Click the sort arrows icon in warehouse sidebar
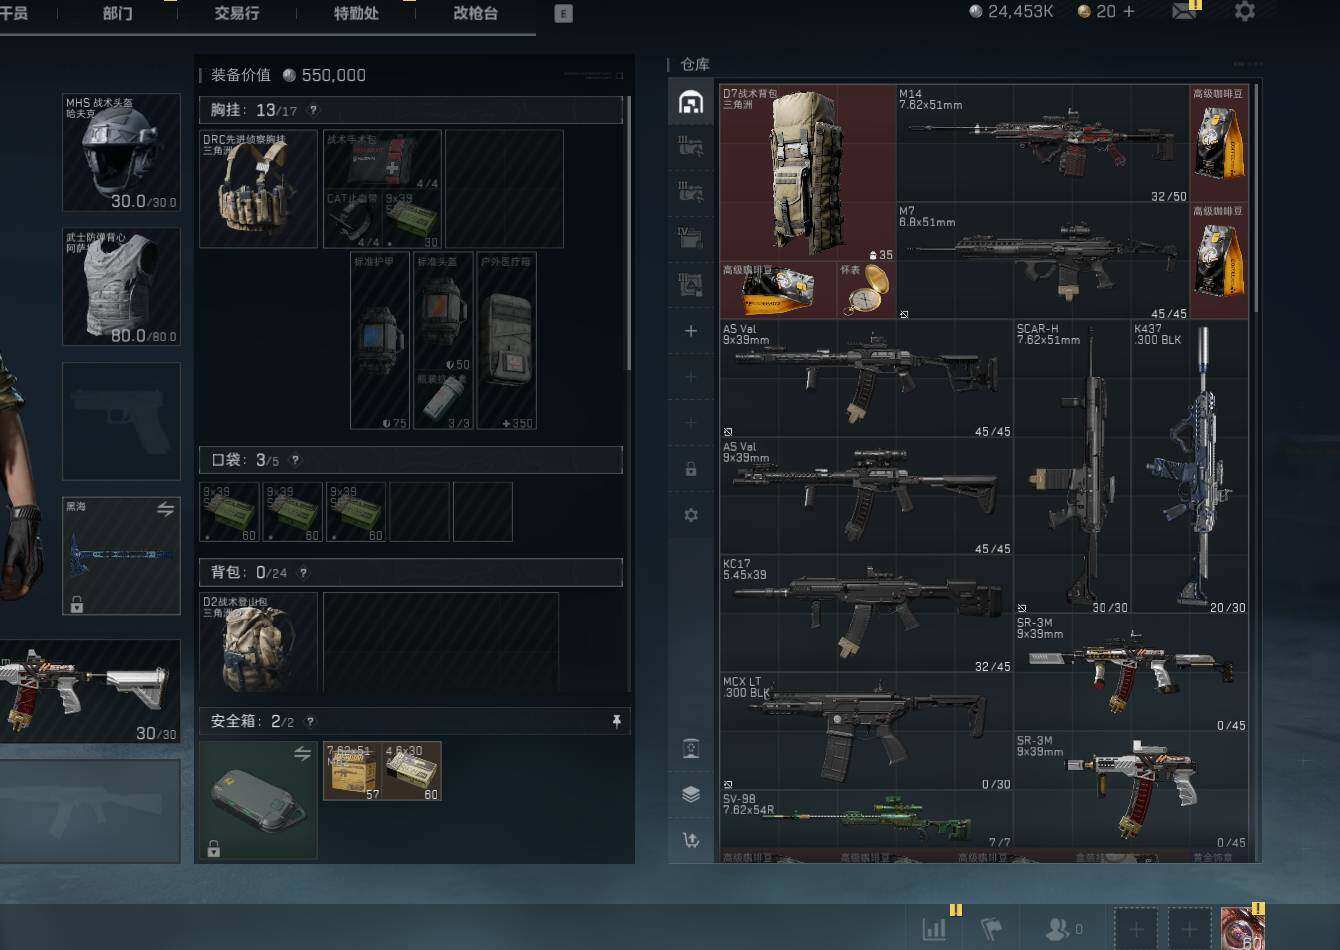The image size is (1340, 950). coord(690,840)
